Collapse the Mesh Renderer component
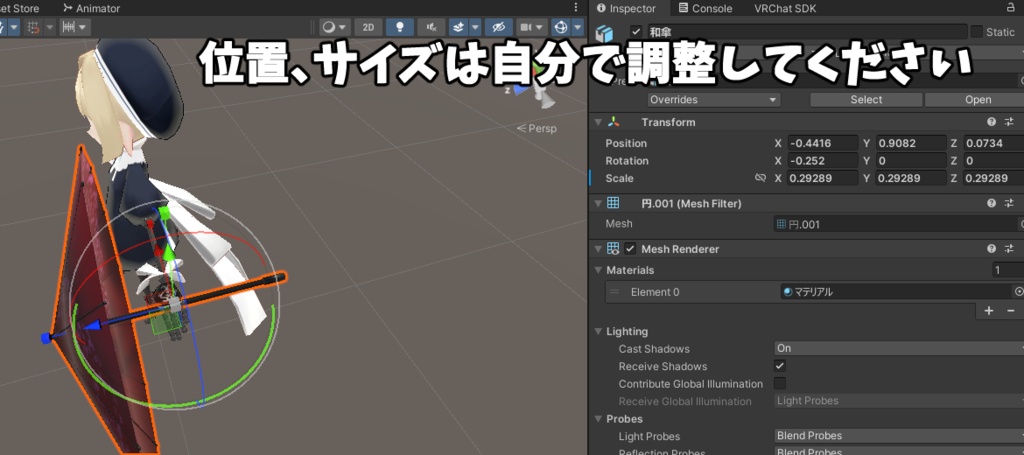The image size is (1024, 455). point(598,249)
